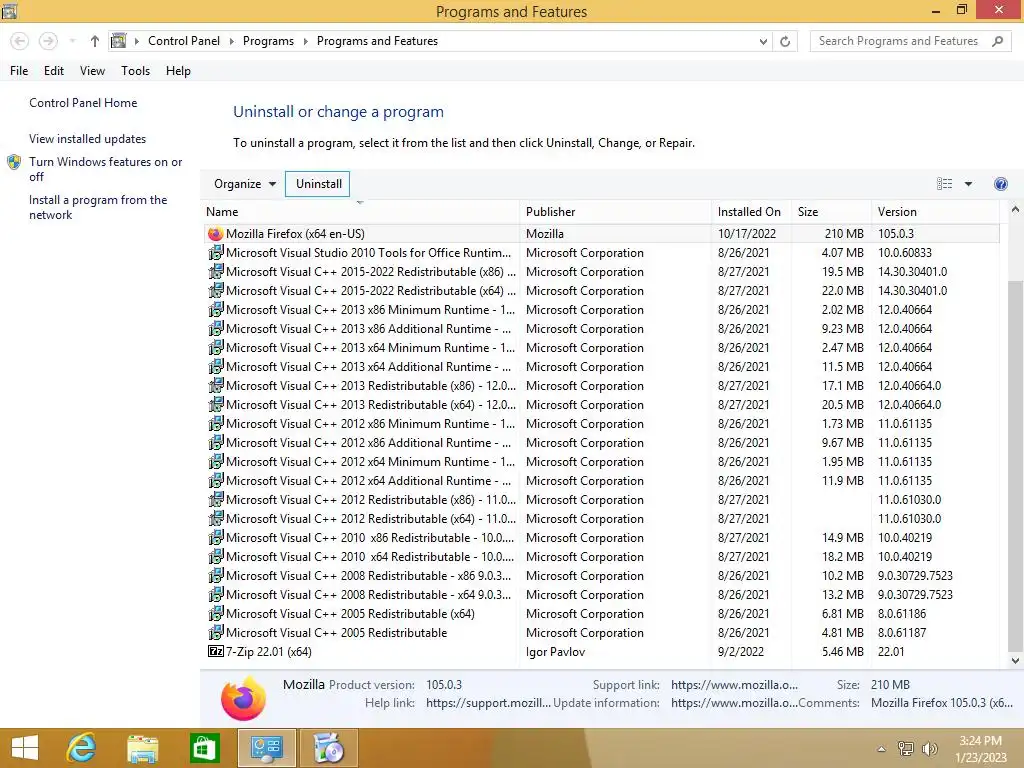Select Microsoft Visual C++ 2015-2022 Redistributable (x86)
The height and width of the screenshot is (768, 1024).
(602, 272)
